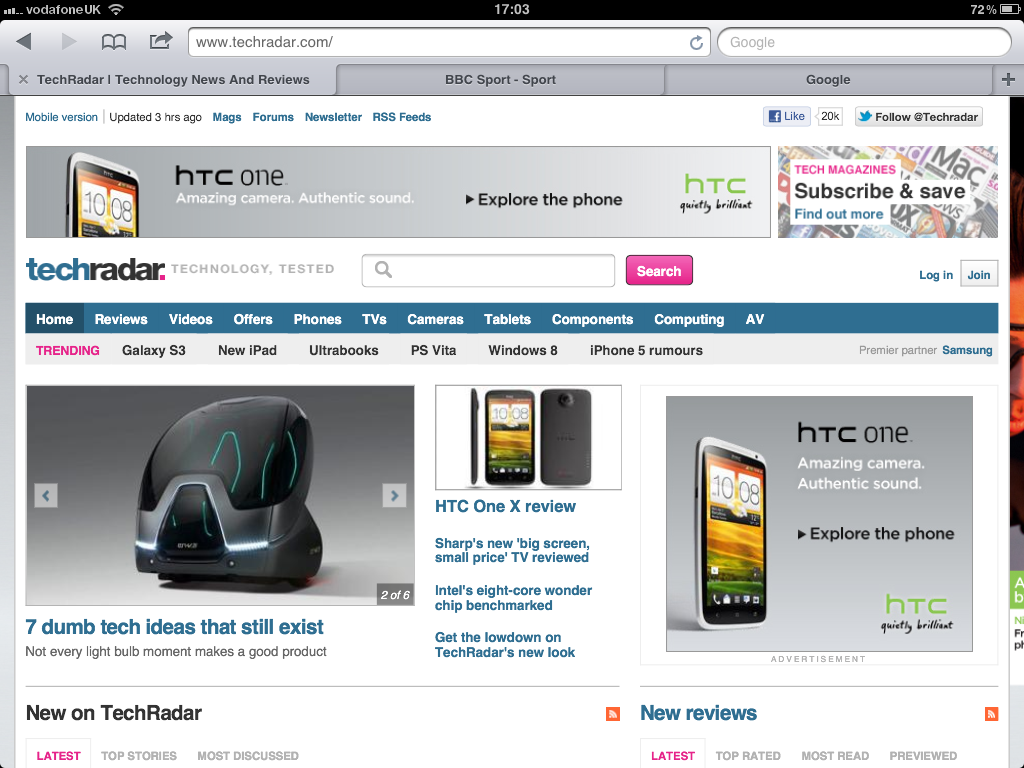Reload the page with refresh icon
Screen dimensions: 1024x768
tap(696, 42)
